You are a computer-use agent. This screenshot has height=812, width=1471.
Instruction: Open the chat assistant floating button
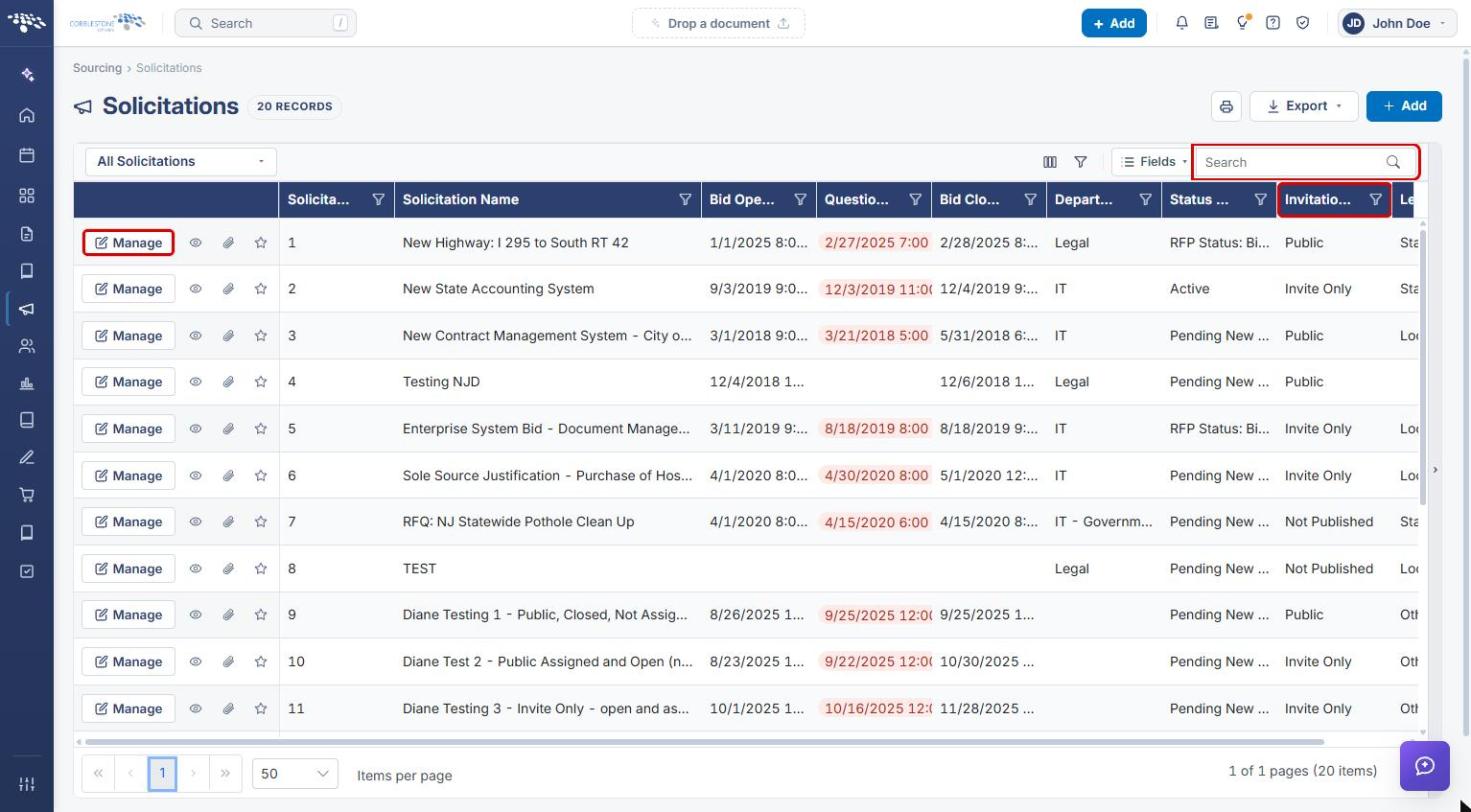[1425, 766]
